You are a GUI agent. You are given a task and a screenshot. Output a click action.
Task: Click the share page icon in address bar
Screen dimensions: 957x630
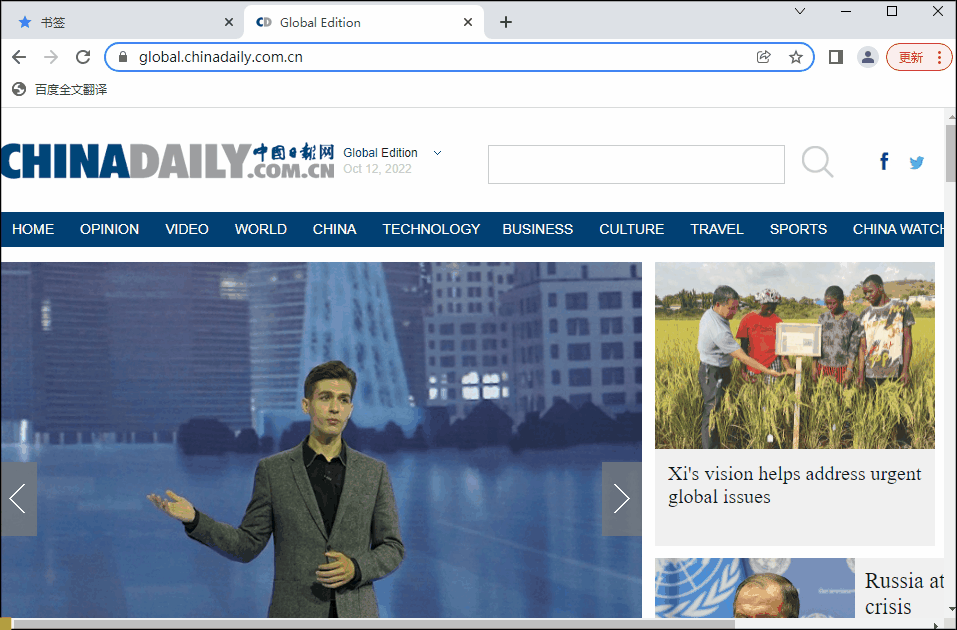(x=764, y=57)
